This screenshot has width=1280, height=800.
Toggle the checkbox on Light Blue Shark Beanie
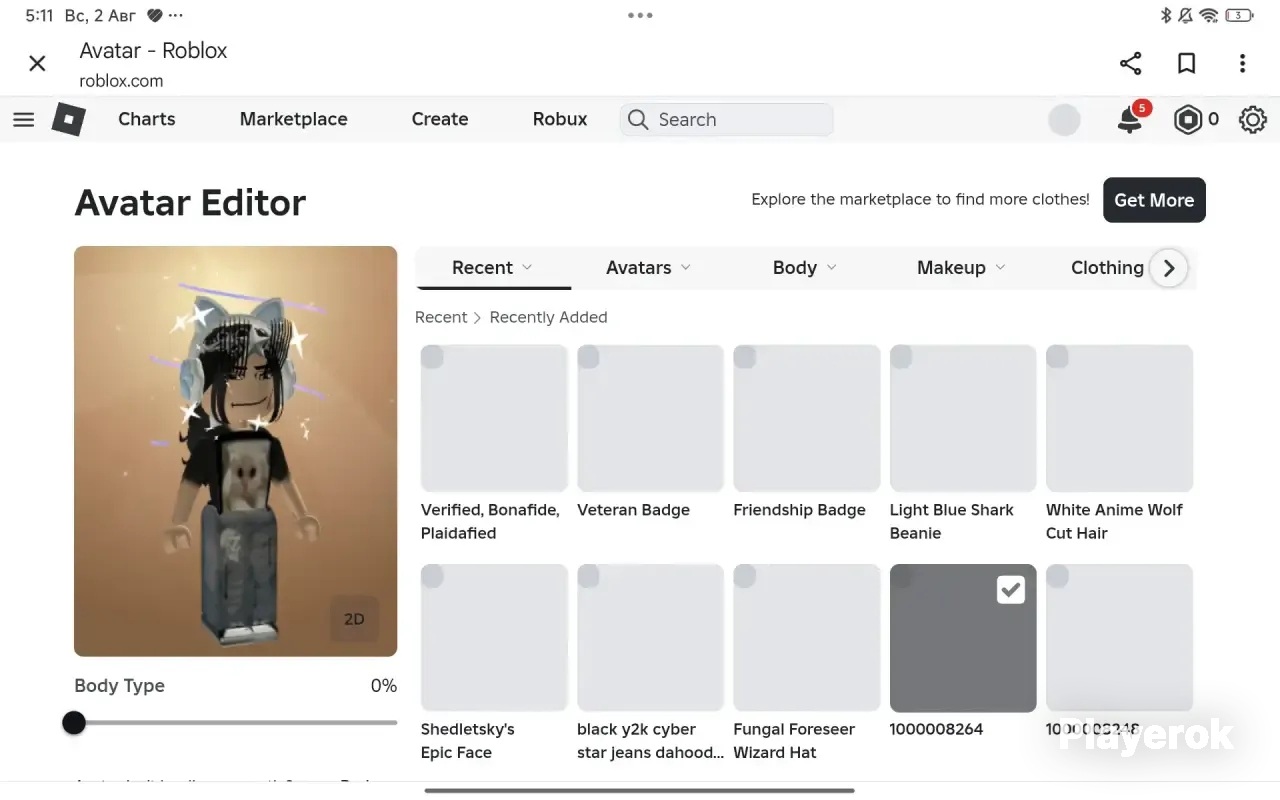pos(901,357)
